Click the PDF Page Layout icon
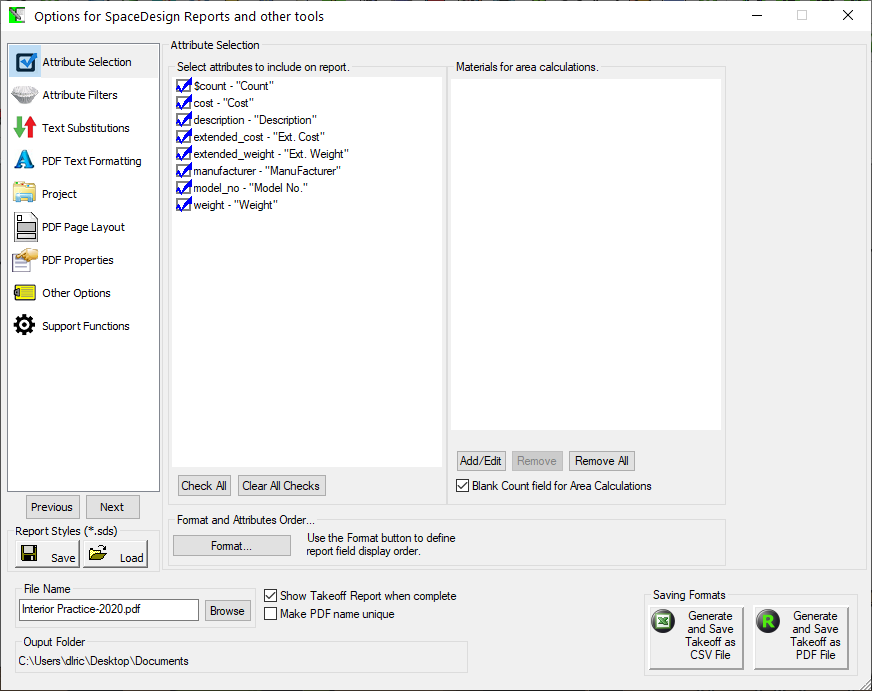 [x=25, y=227]
